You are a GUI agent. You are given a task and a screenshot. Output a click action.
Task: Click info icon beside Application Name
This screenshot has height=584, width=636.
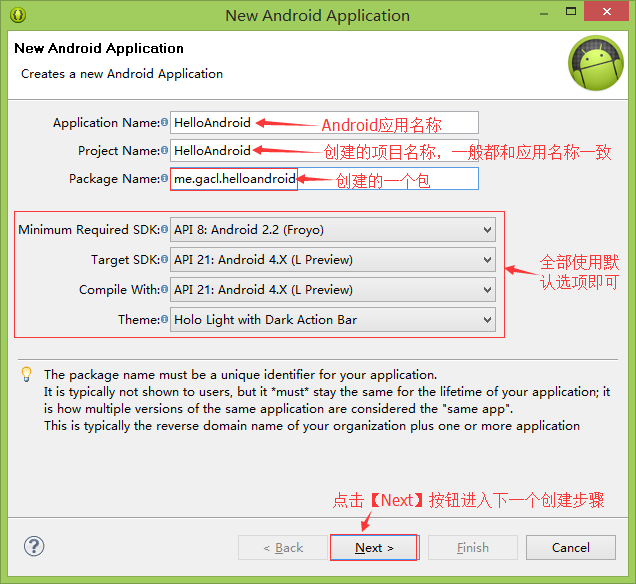coord(164,122)
